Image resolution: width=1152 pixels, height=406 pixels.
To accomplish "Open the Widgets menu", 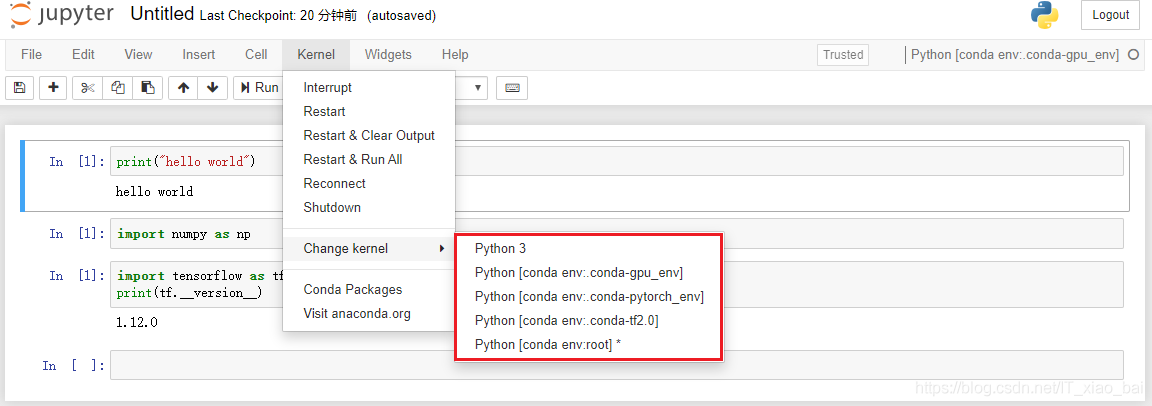I will click(388, 54).
